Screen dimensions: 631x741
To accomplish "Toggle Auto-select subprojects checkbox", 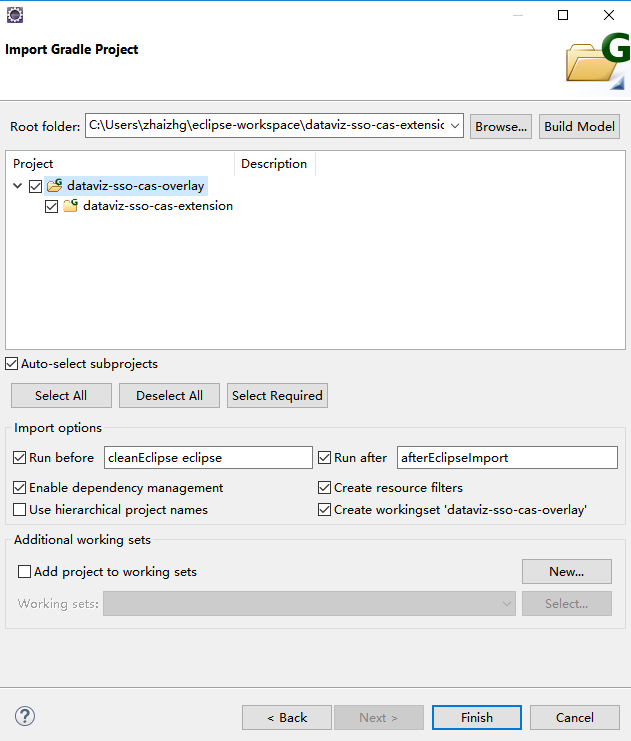I will tap(11, 364).
